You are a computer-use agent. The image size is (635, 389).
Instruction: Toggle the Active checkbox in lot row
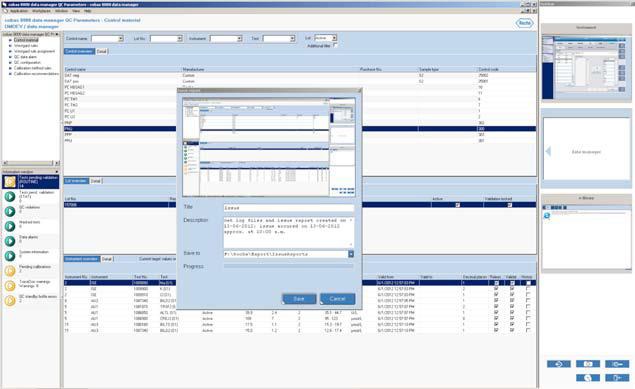[x=458, y=205]
